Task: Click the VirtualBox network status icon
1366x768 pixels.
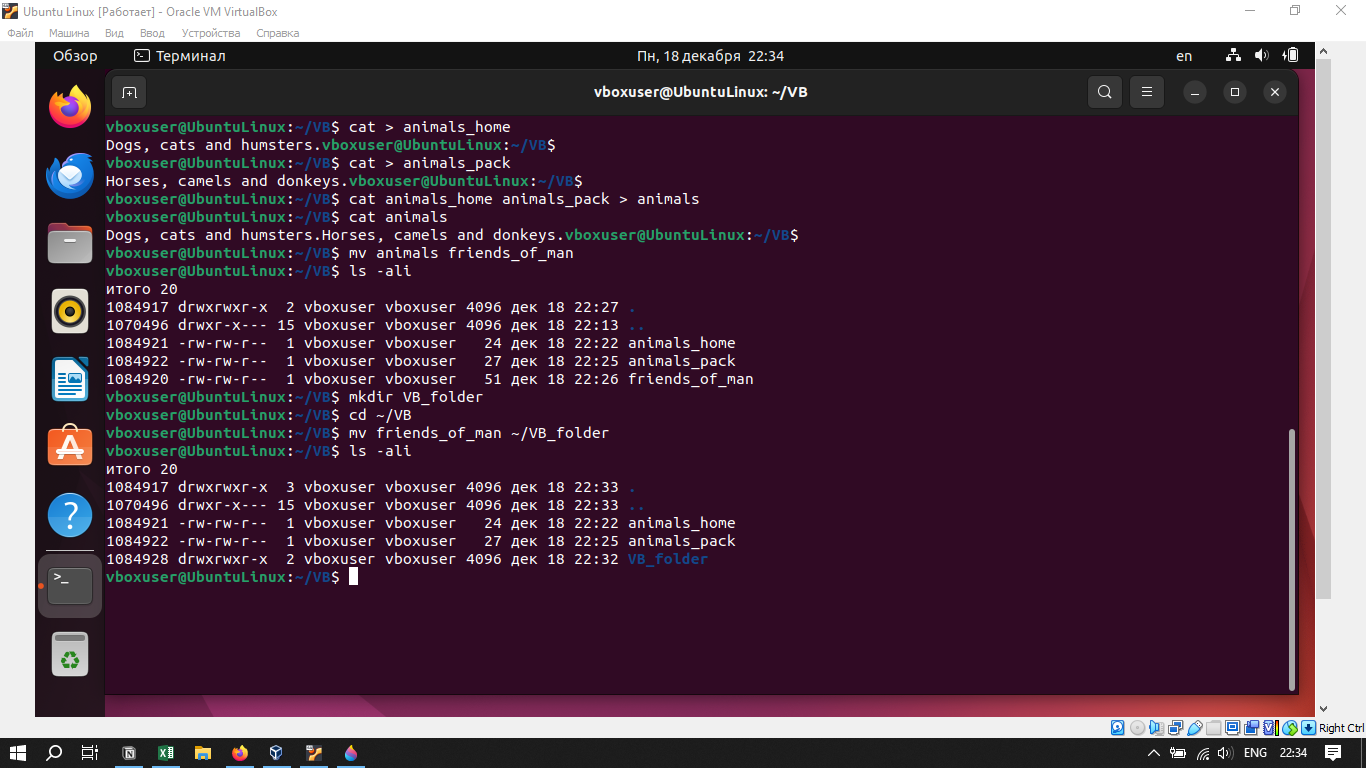Action: coord(1175,728)
